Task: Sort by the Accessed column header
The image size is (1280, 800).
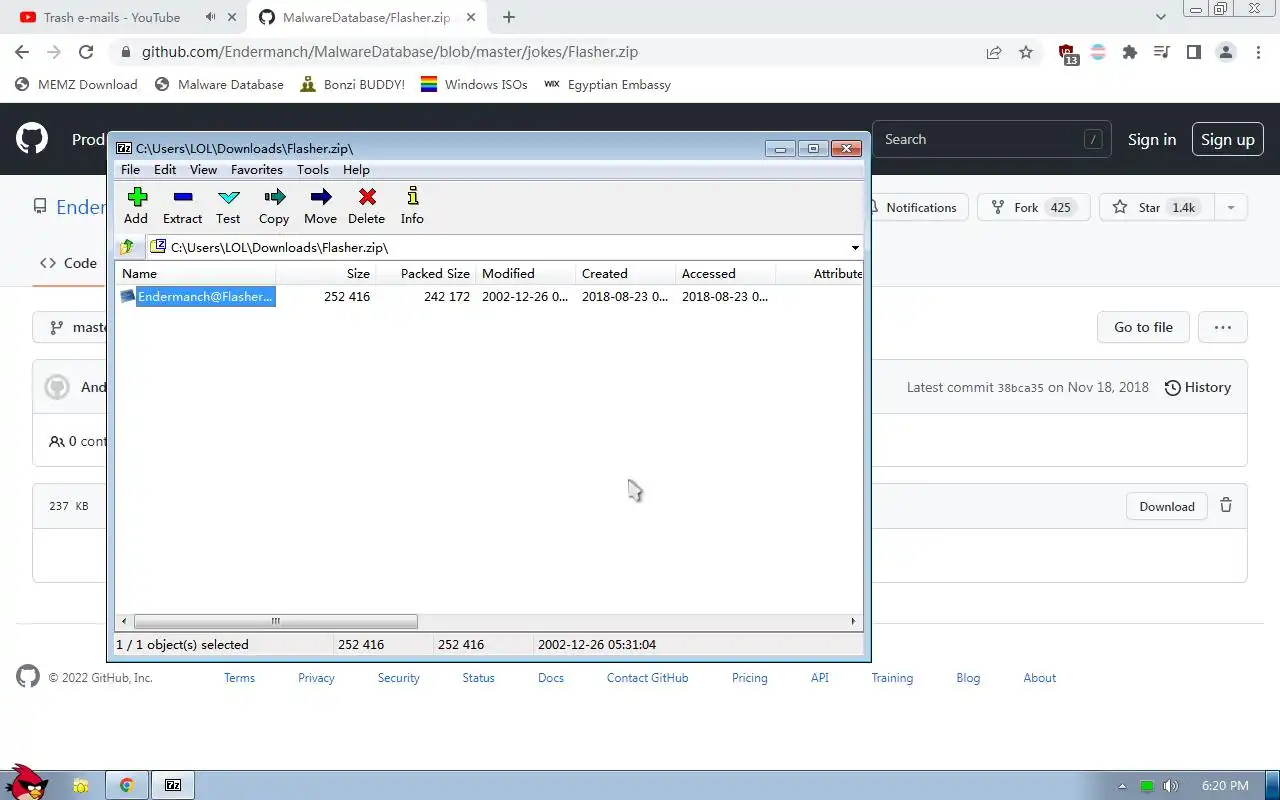Action: [x=726, y=273]
